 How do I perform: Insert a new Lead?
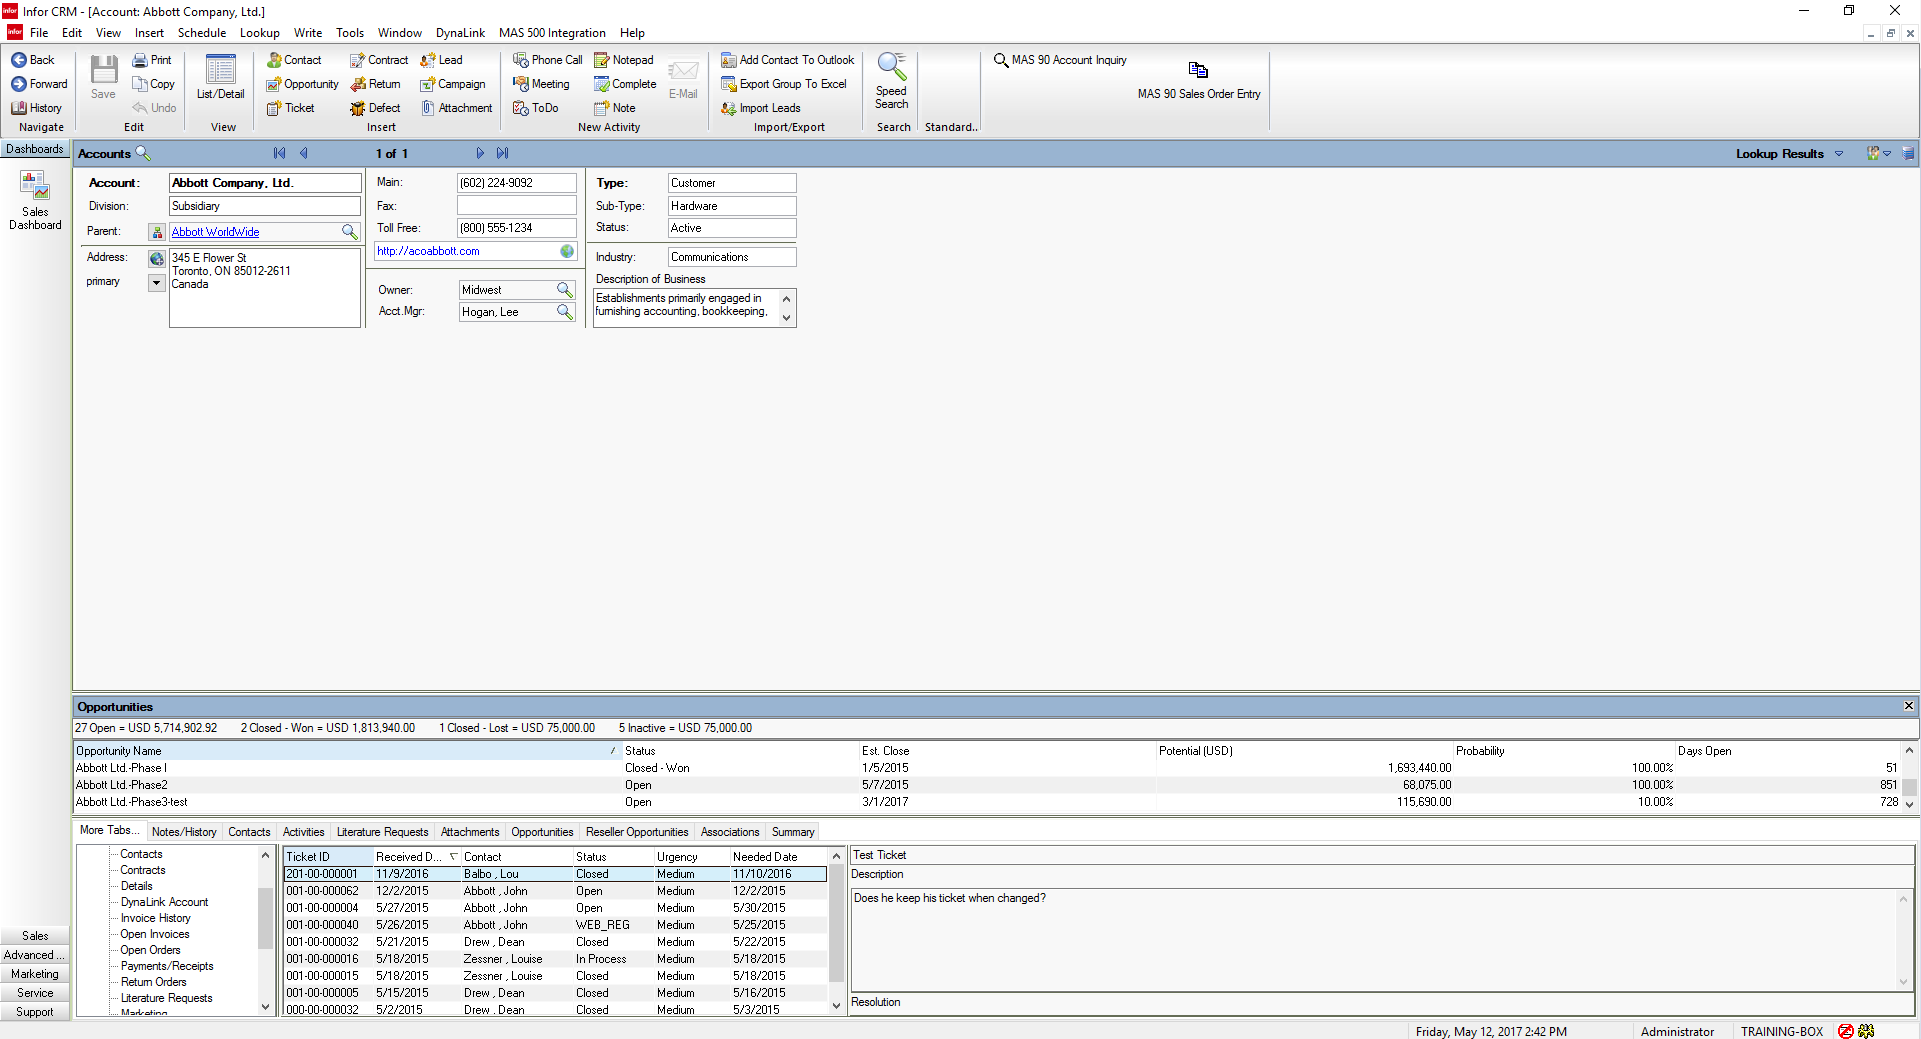point(441,60)
